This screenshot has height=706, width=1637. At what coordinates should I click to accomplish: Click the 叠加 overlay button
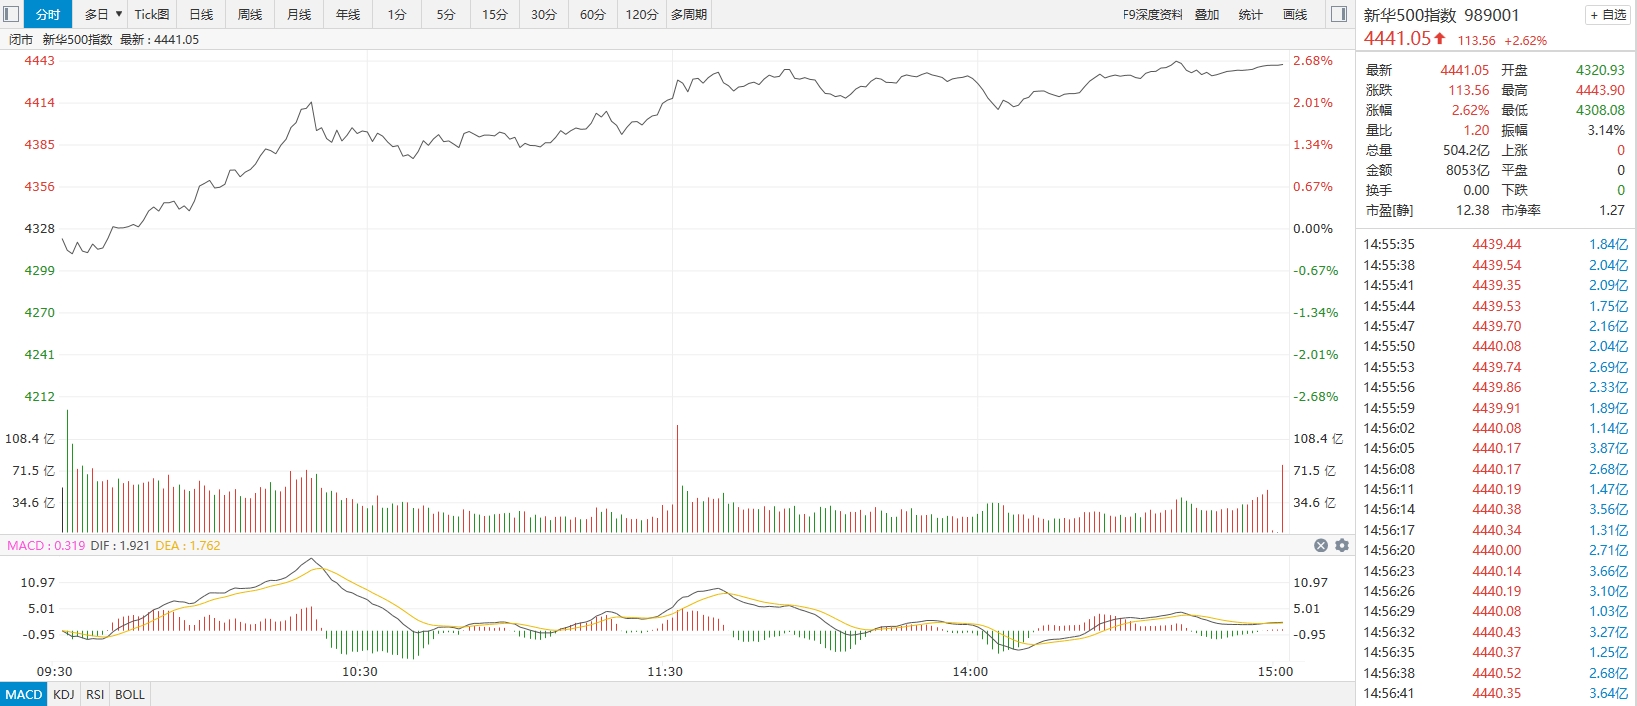coord(1207,14)
